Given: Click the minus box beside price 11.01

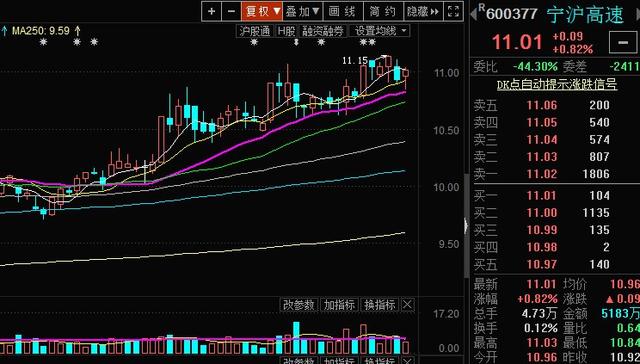Looking at the screenshot, I should [x=623, y=42].
